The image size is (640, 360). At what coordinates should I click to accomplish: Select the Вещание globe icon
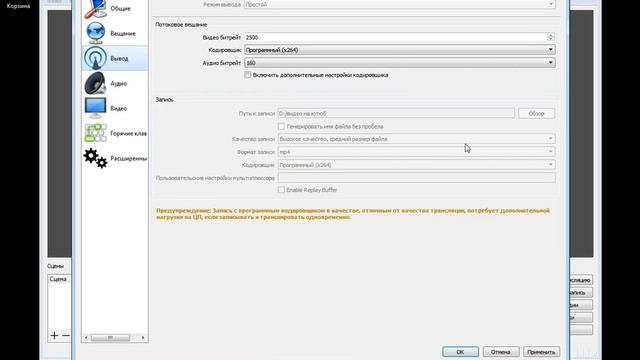click(96, 33)
